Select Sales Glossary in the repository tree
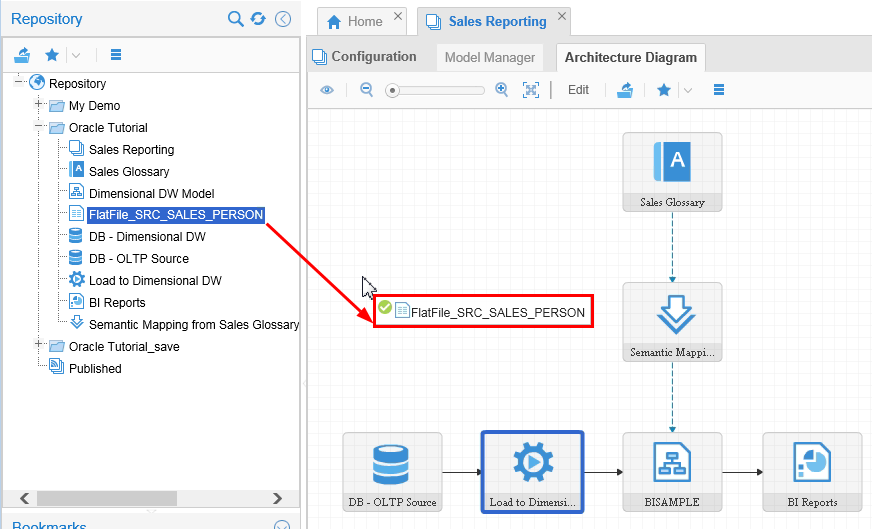 tap(129, 171)
